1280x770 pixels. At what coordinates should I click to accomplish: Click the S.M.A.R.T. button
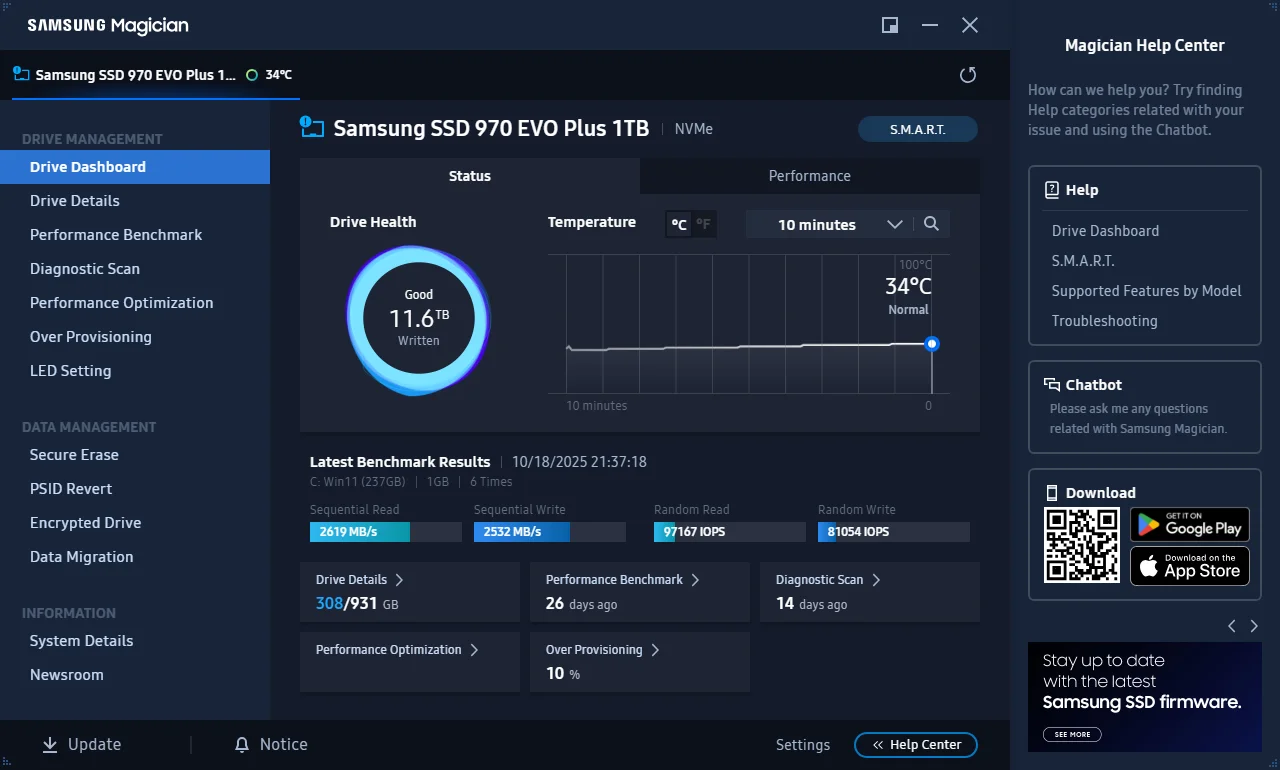pyautogui.click(x=918, y=130)
